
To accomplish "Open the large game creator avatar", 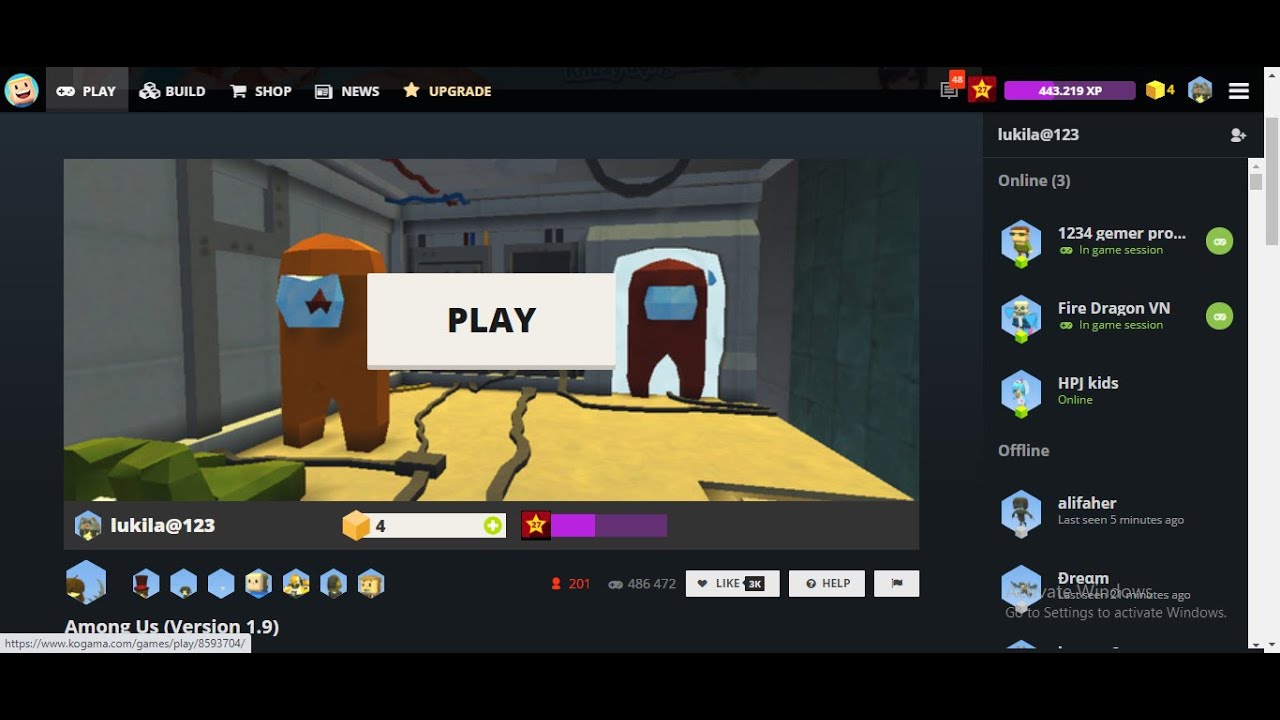I will pyautogui.click(x=86, y=582).
